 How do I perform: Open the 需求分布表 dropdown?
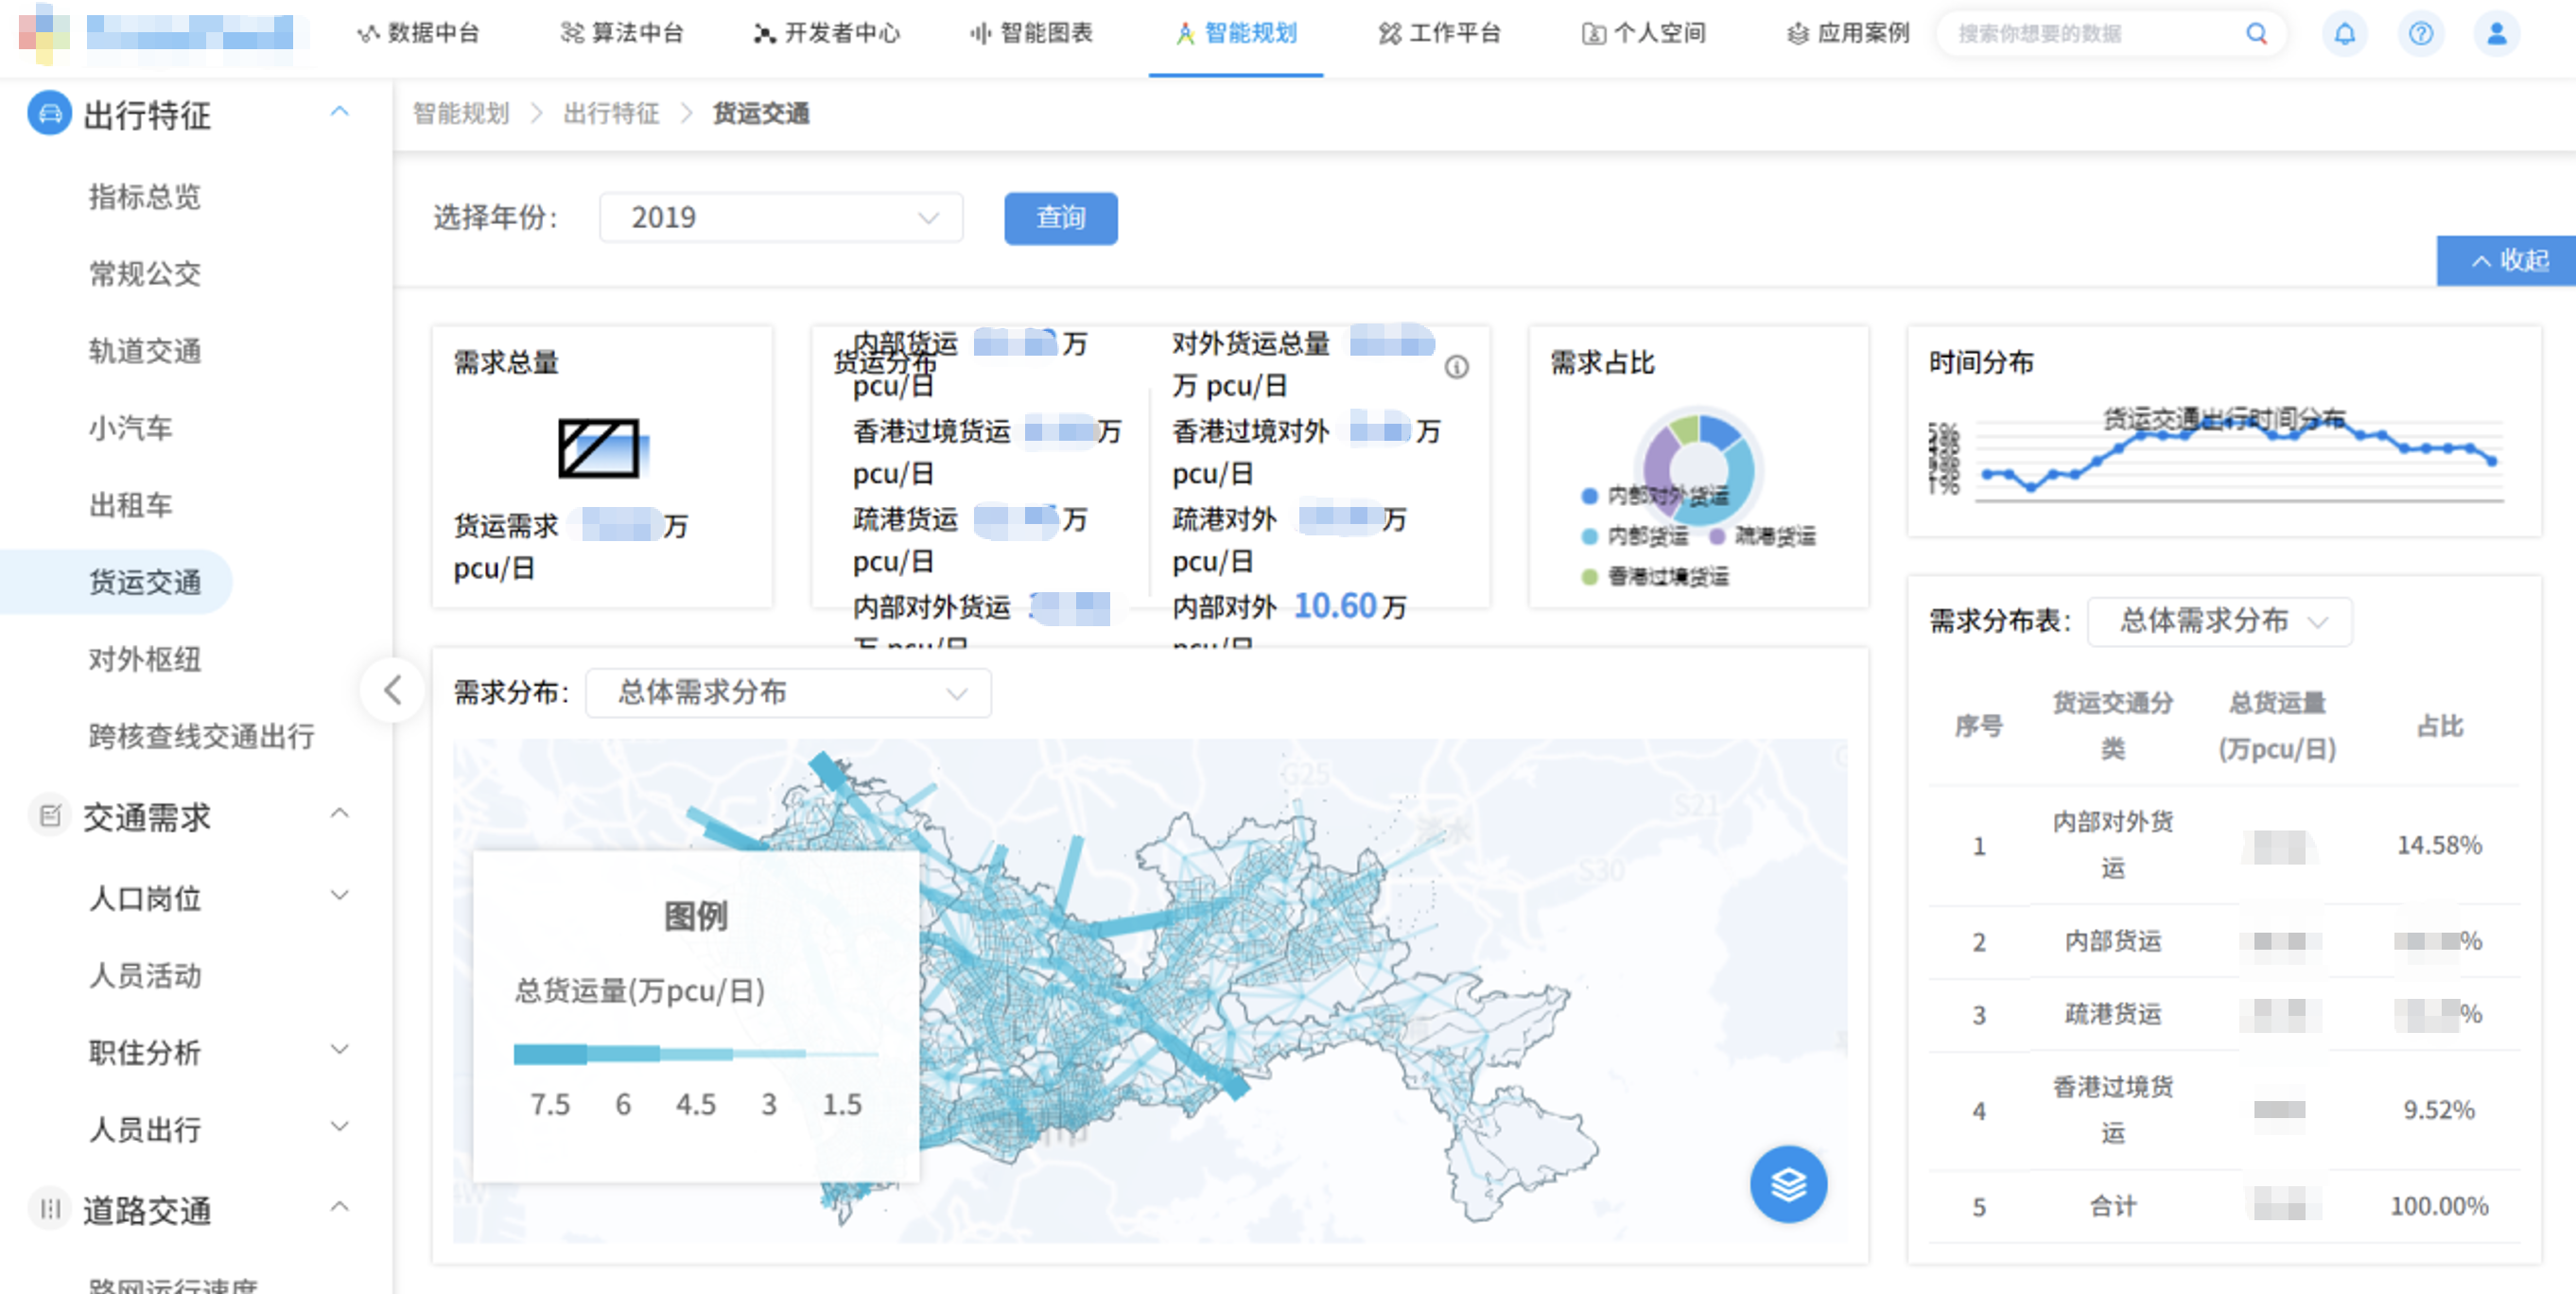click(2220, 622)
